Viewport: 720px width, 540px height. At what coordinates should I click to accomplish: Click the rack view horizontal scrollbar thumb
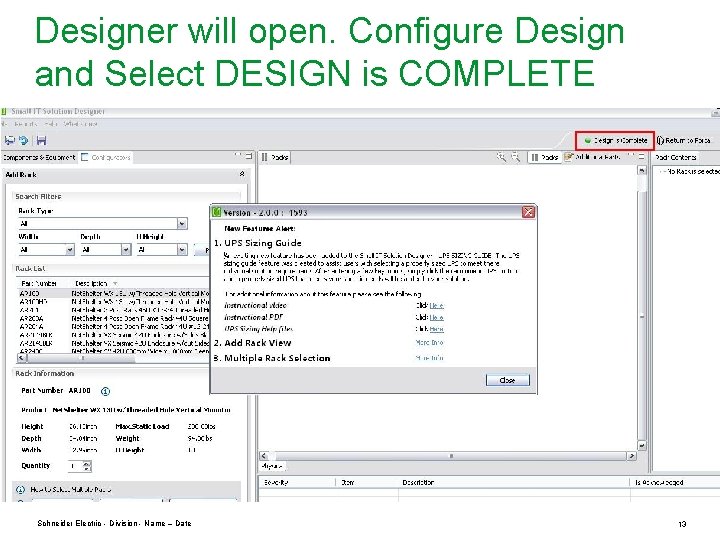point(450,456)
